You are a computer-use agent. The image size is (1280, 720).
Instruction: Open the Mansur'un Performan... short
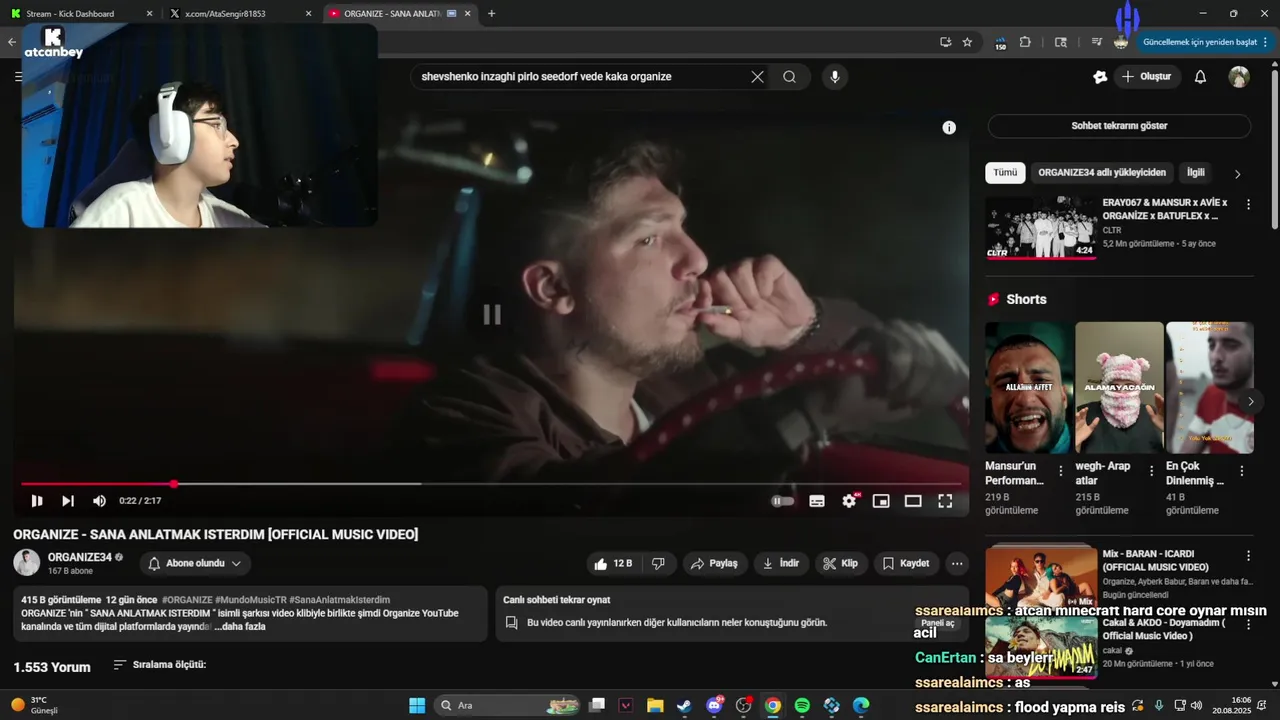click(1029, 387)
